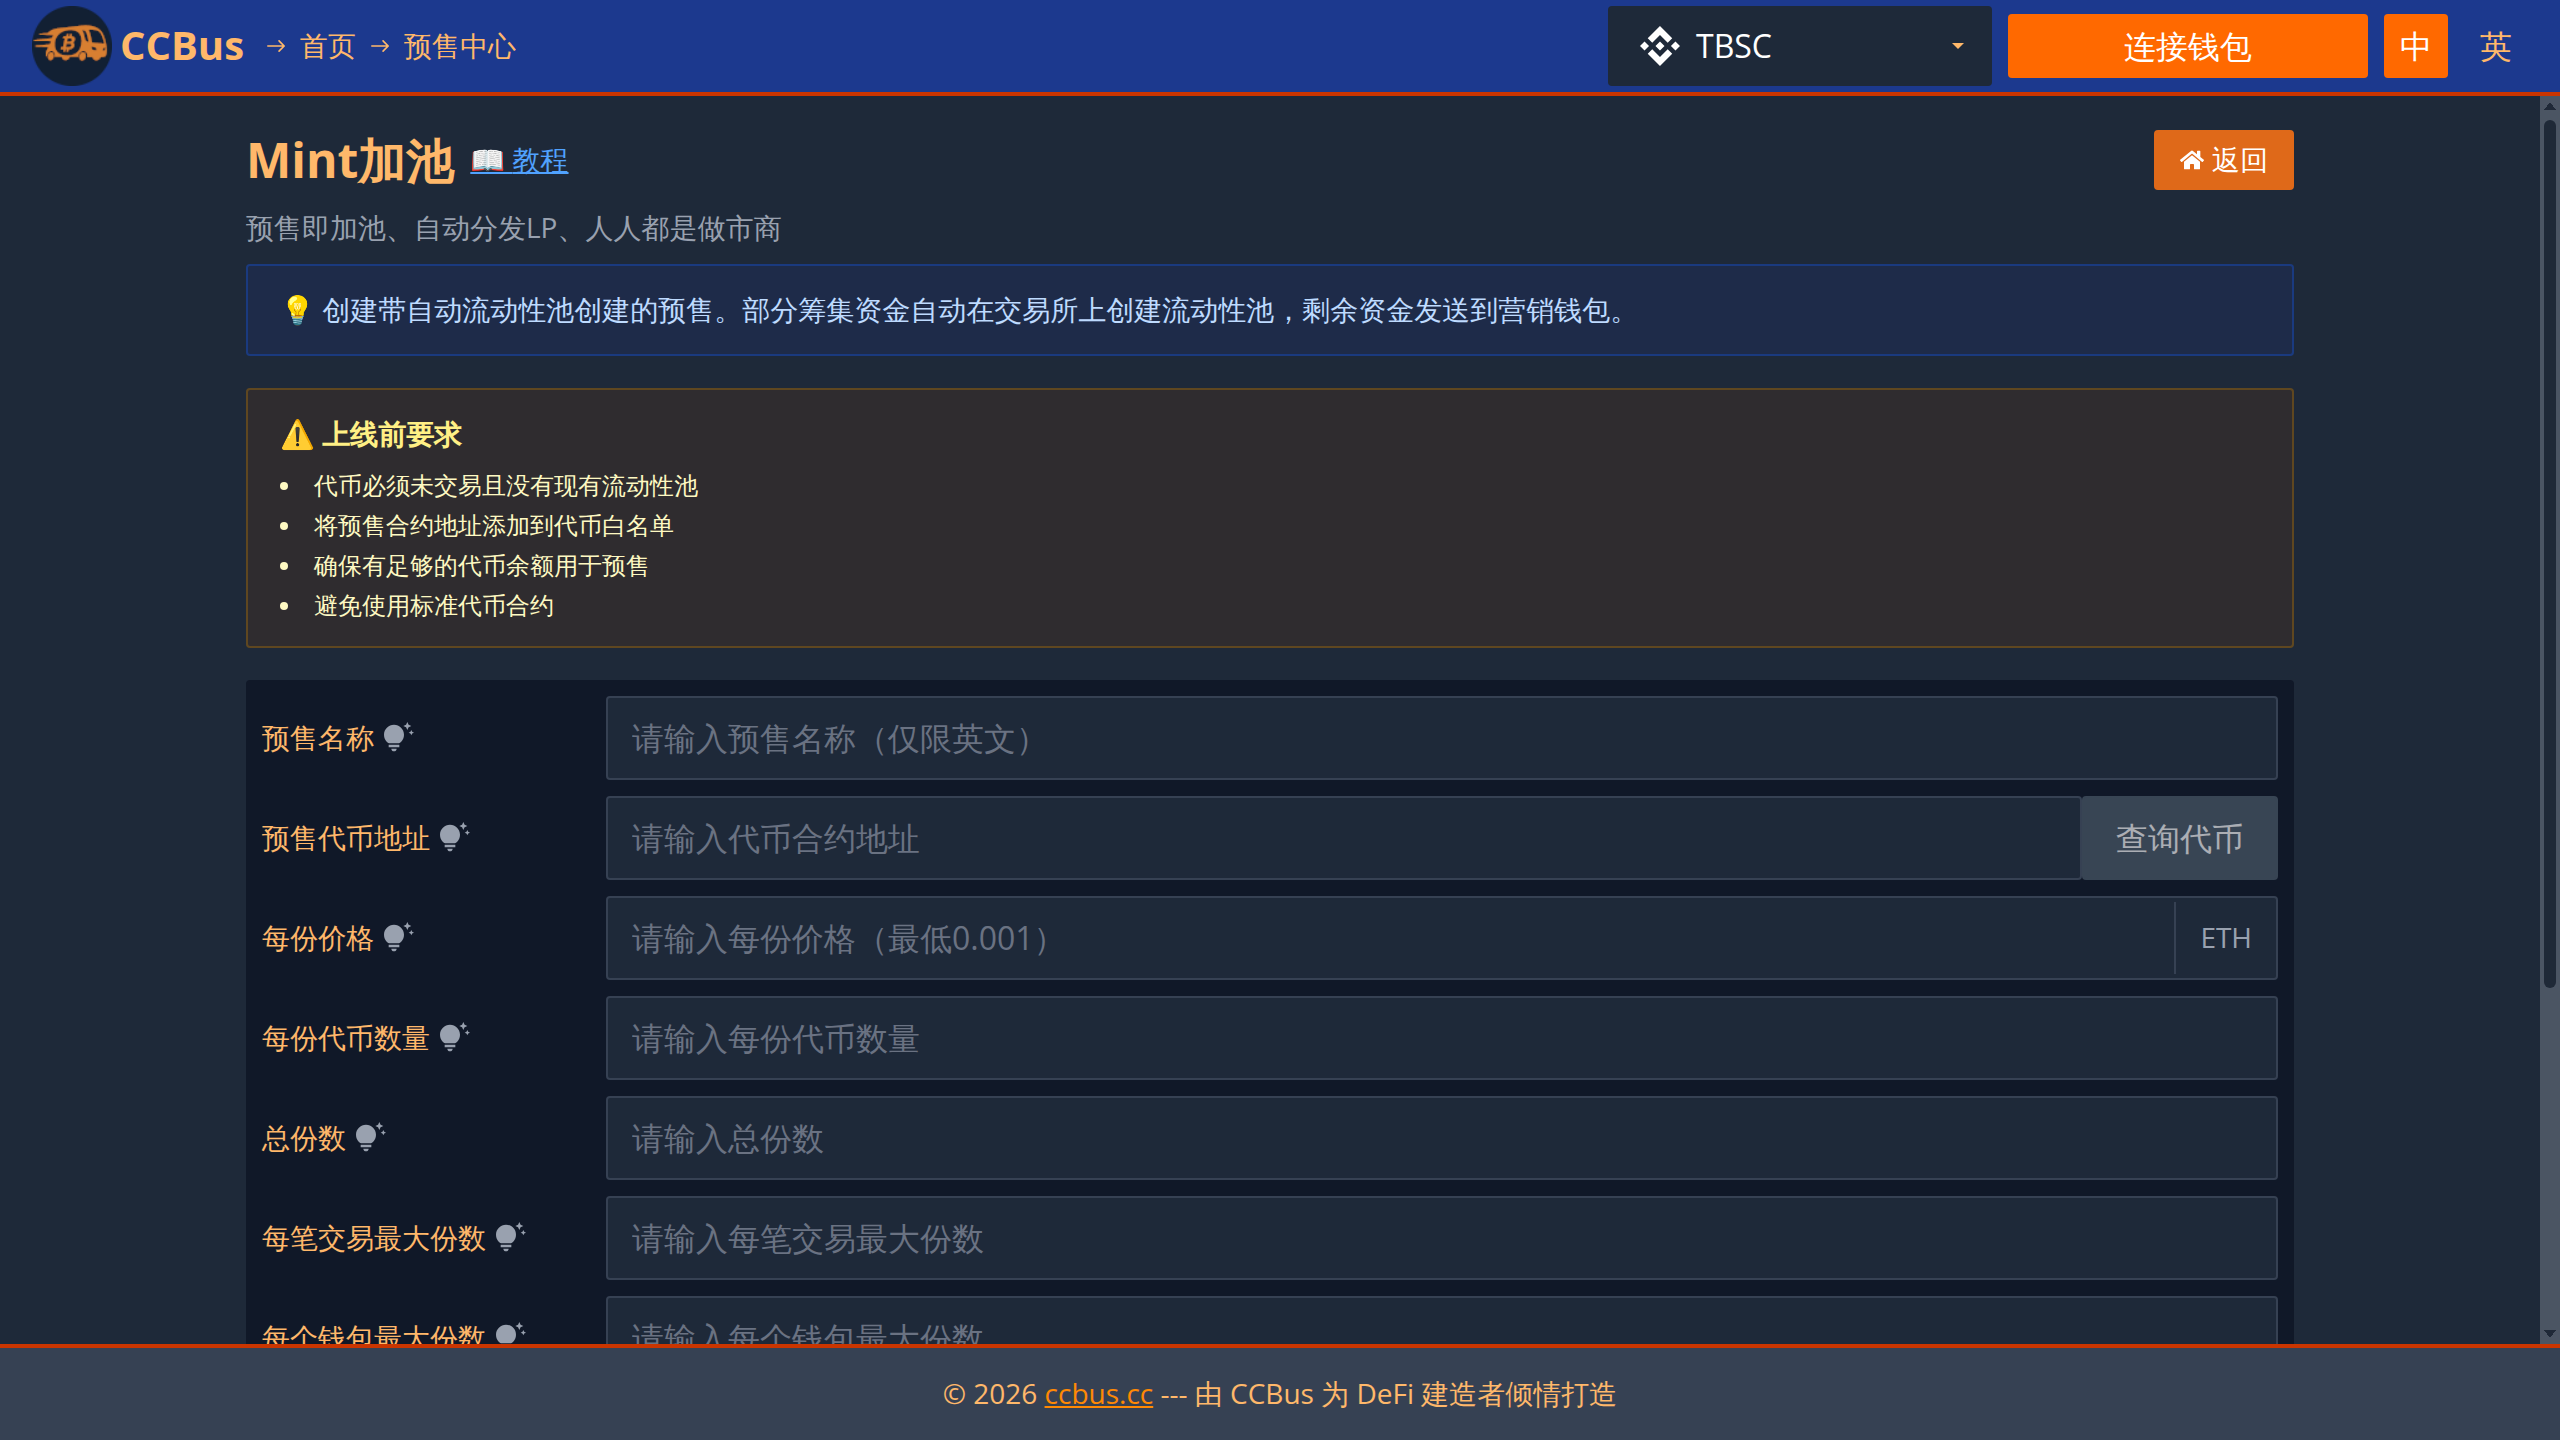Click hint bulb next to 每笔交易最大份数

509,1238
